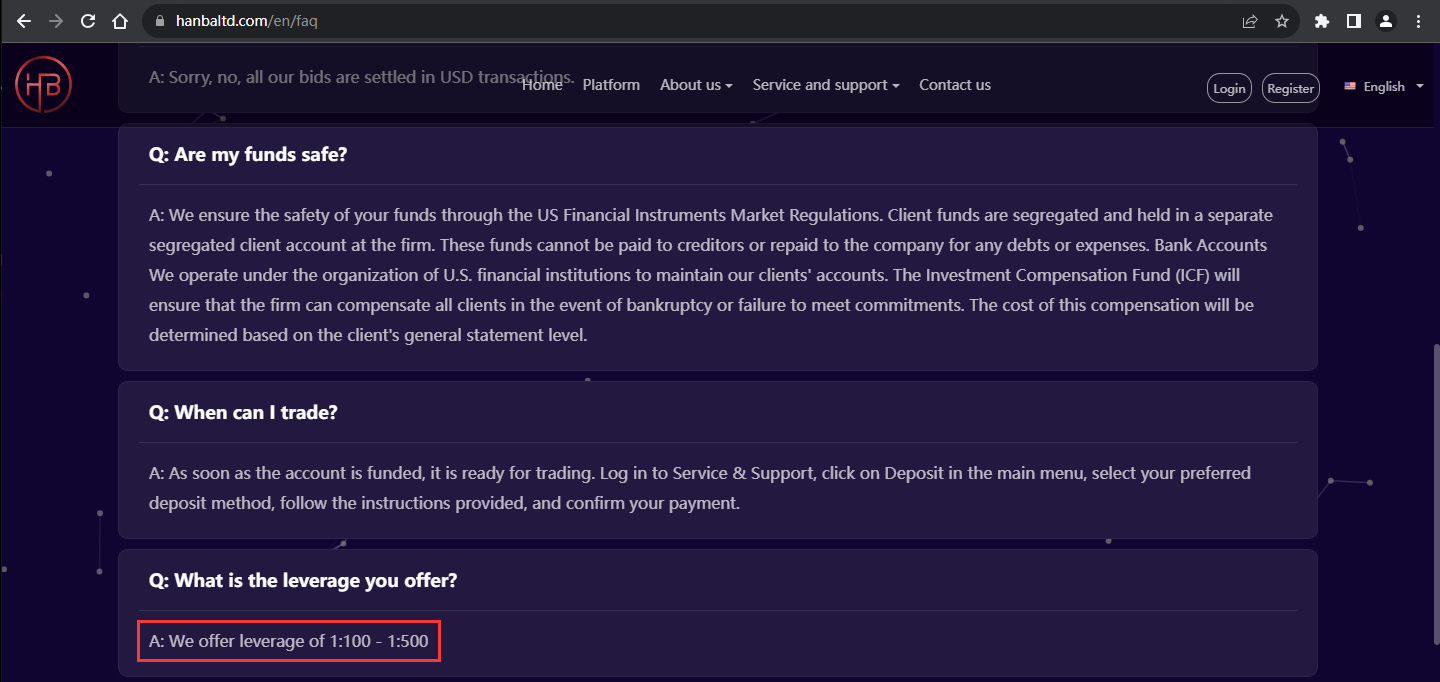Bookmark this page with star icon
This screenshot has width=1440, height=682.
click(1282, 21)
